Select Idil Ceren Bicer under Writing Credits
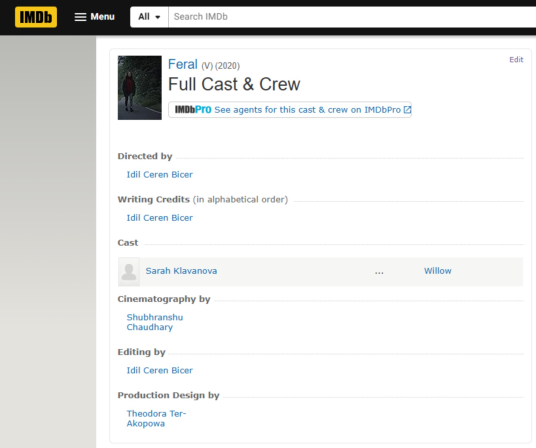536x448 pixels. (160, 218)
